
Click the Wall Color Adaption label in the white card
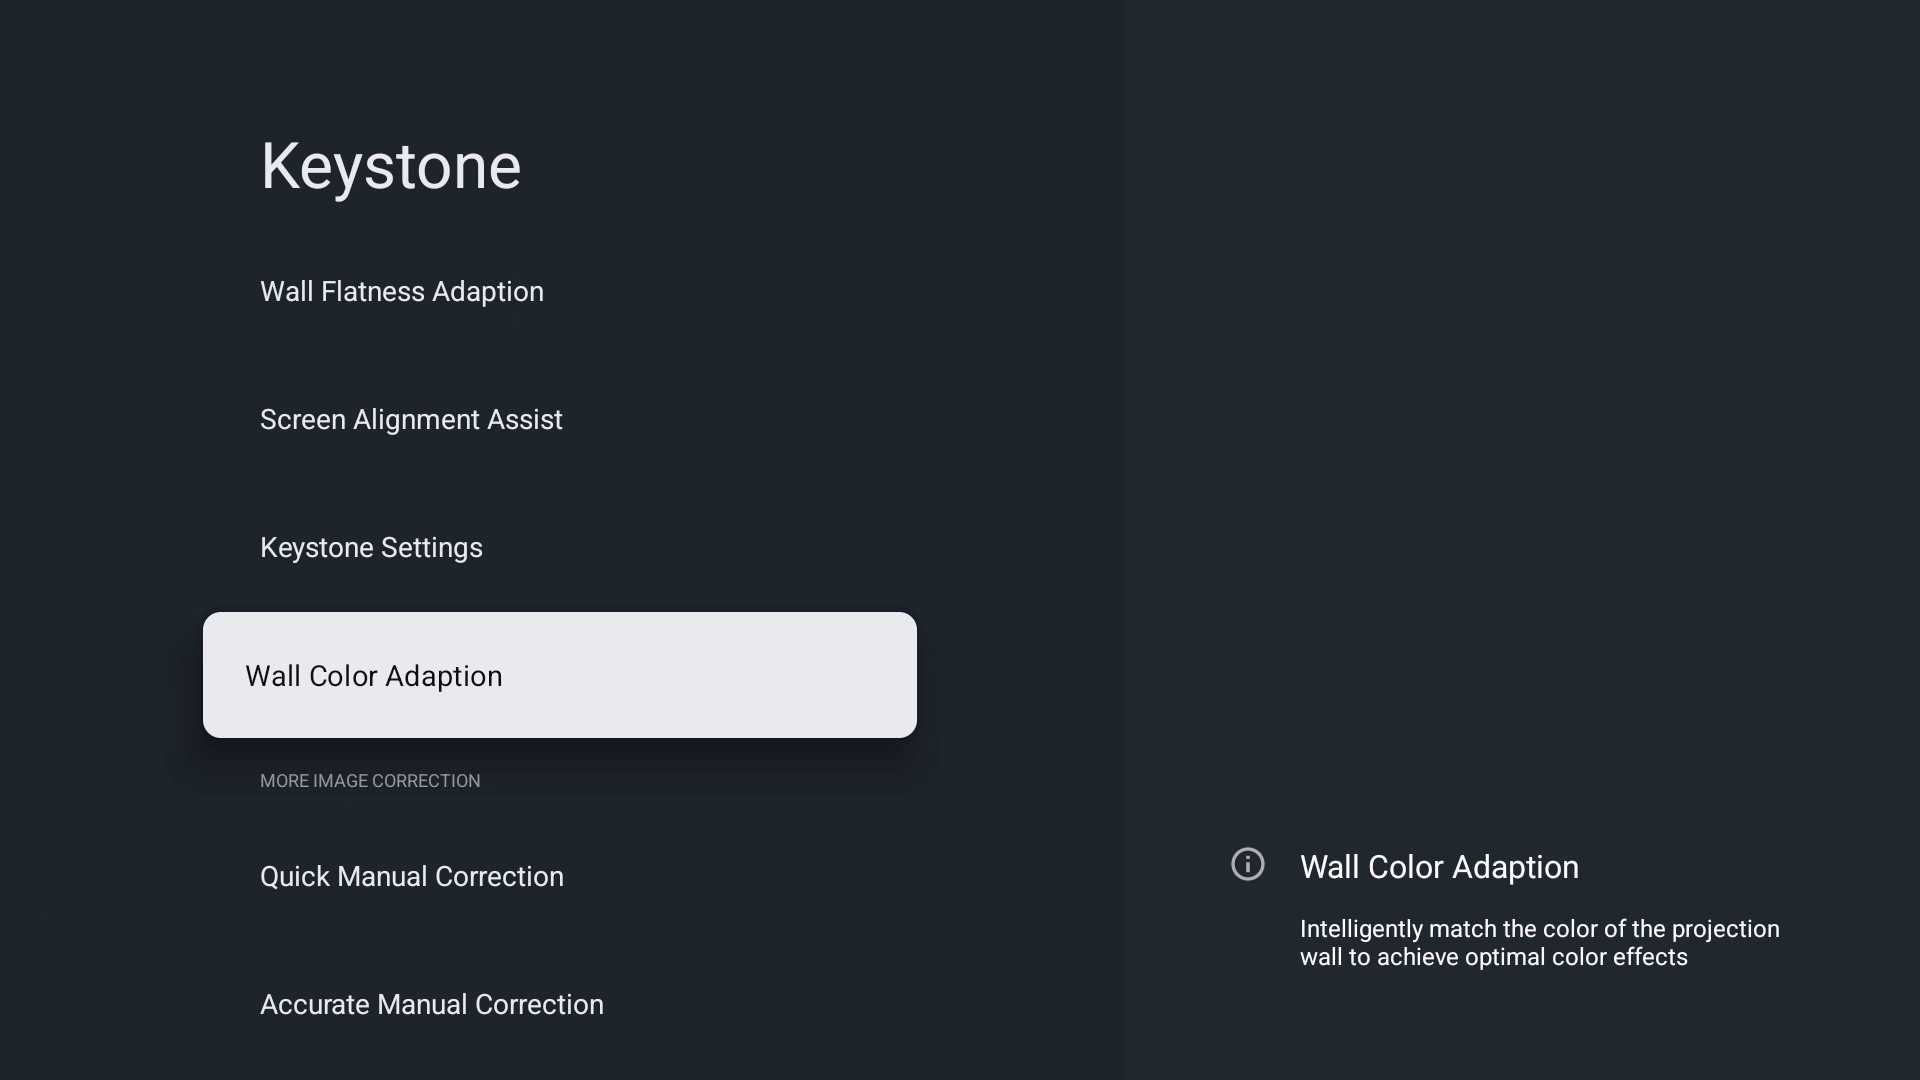click(x=374, y=676)
